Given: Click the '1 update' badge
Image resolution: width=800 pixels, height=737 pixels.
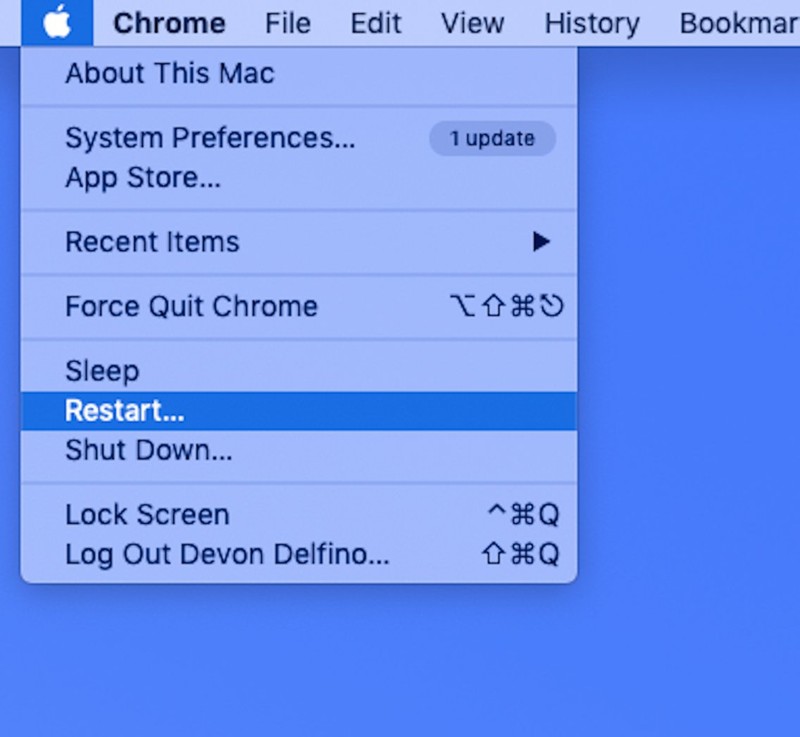Looking at the screenshot, I should (x=492, y=139).
